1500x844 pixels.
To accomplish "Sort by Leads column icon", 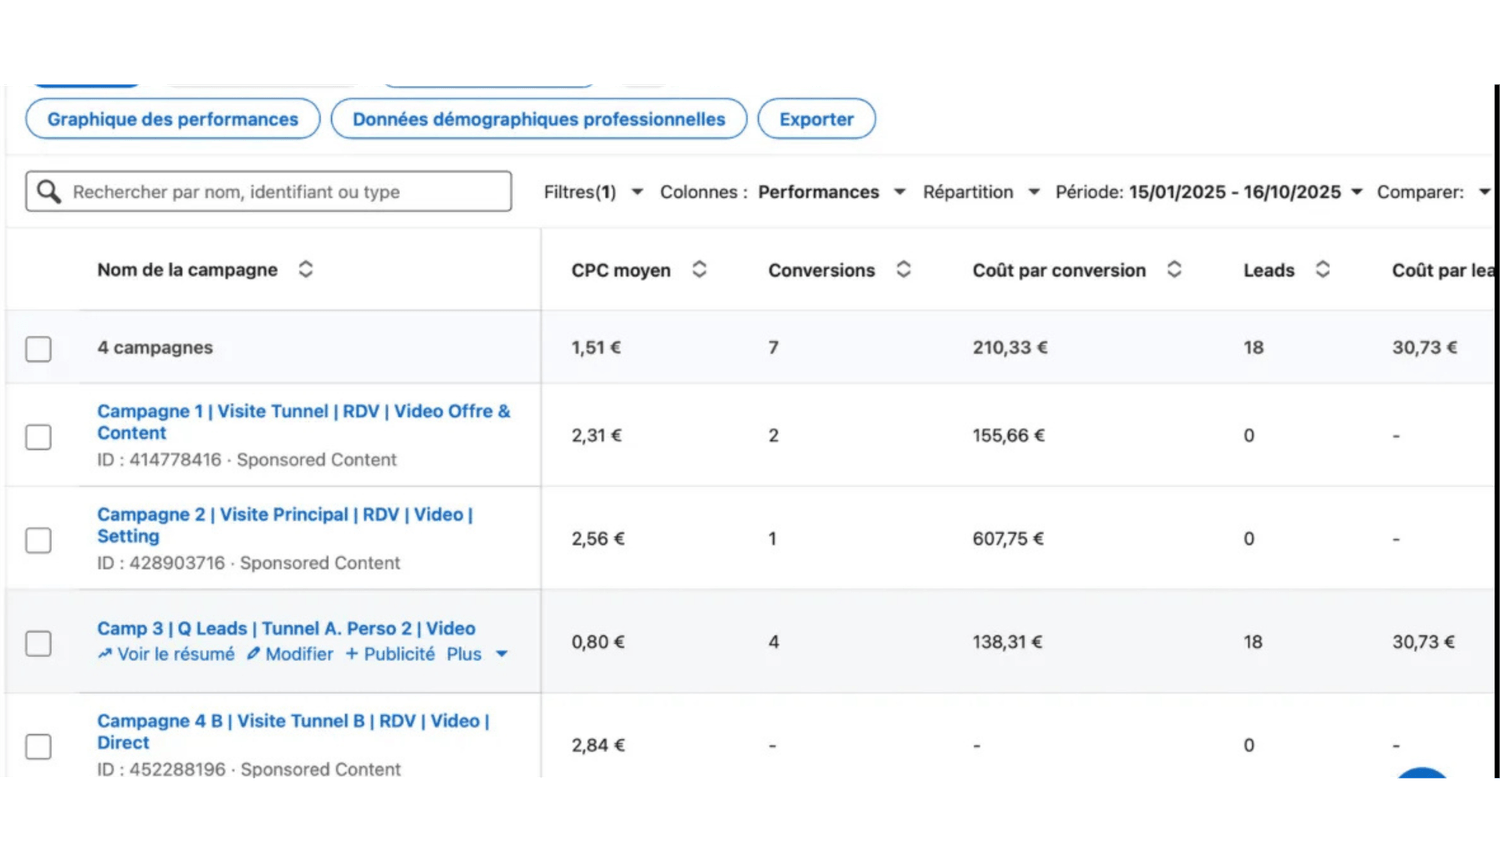I will pos(1322,269).
